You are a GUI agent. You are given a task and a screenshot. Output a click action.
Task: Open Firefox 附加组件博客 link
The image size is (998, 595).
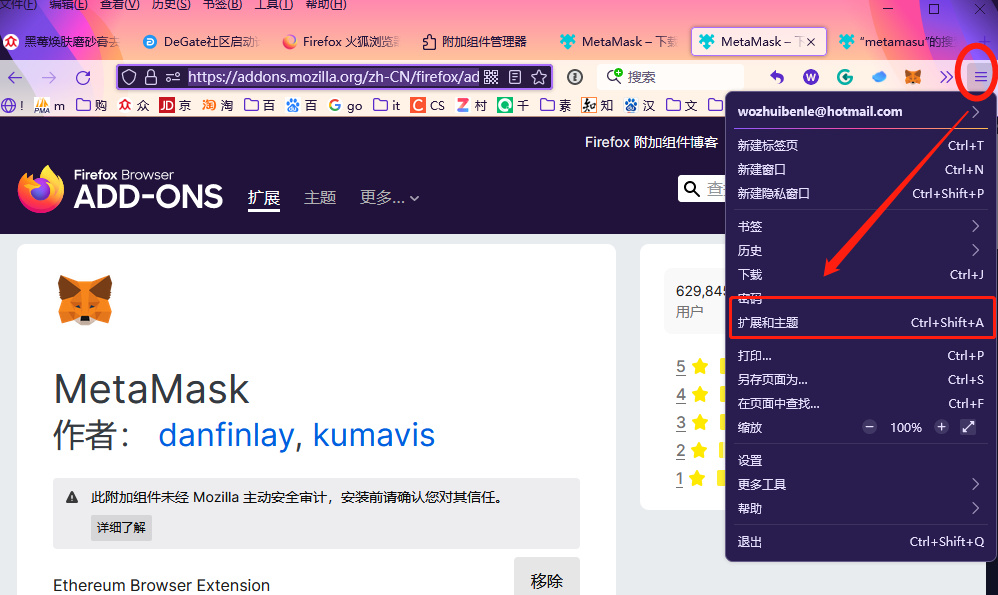[651, 142]
